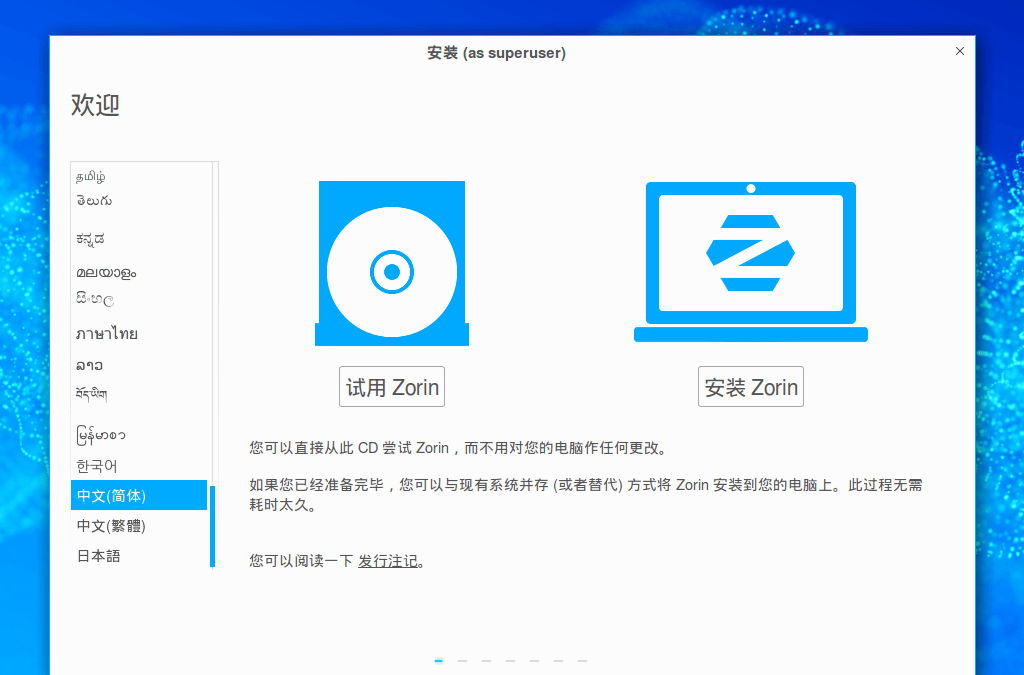The image size is (1024, 675).
Task: Click the laptop Install Zorin icon
Action: click(750, 262)
